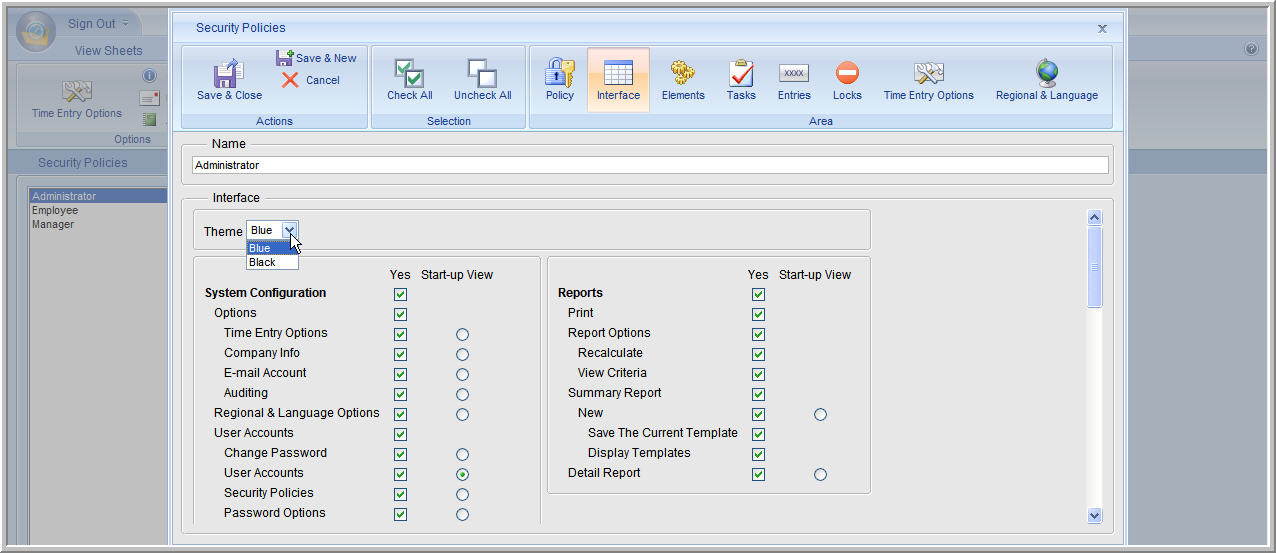Viewport: 1276px width, 553px height.
Task: Close the Security Policies dialog
Action: pyautogui.click(x=1102, y=29)
